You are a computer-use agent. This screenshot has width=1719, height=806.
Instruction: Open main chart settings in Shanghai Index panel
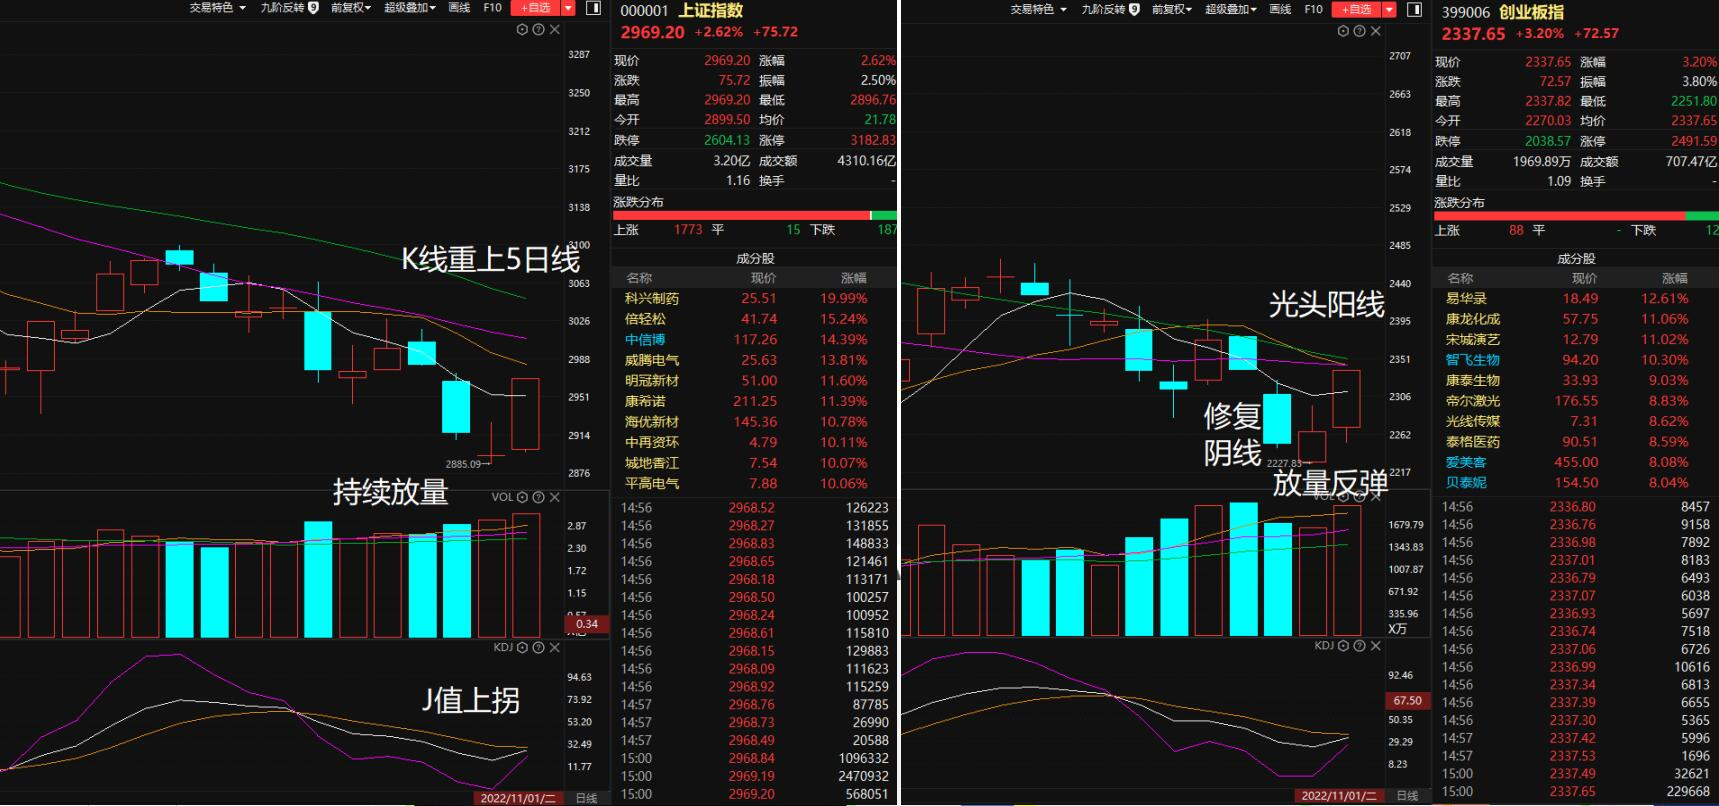click(522, 30)
